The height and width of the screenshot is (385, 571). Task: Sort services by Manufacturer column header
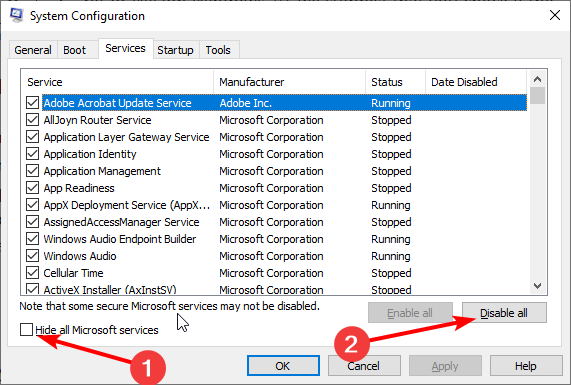(x=290, y=82)
